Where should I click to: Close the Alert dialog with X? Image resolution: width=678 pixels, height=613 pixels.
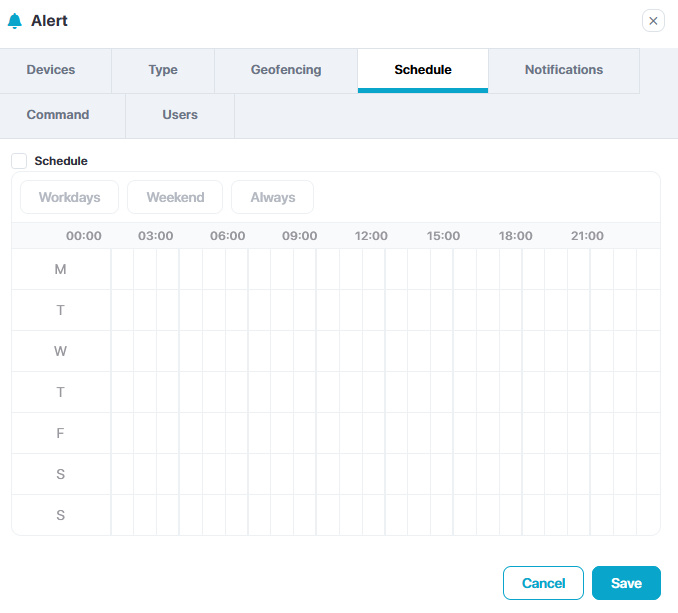(653, 21)
